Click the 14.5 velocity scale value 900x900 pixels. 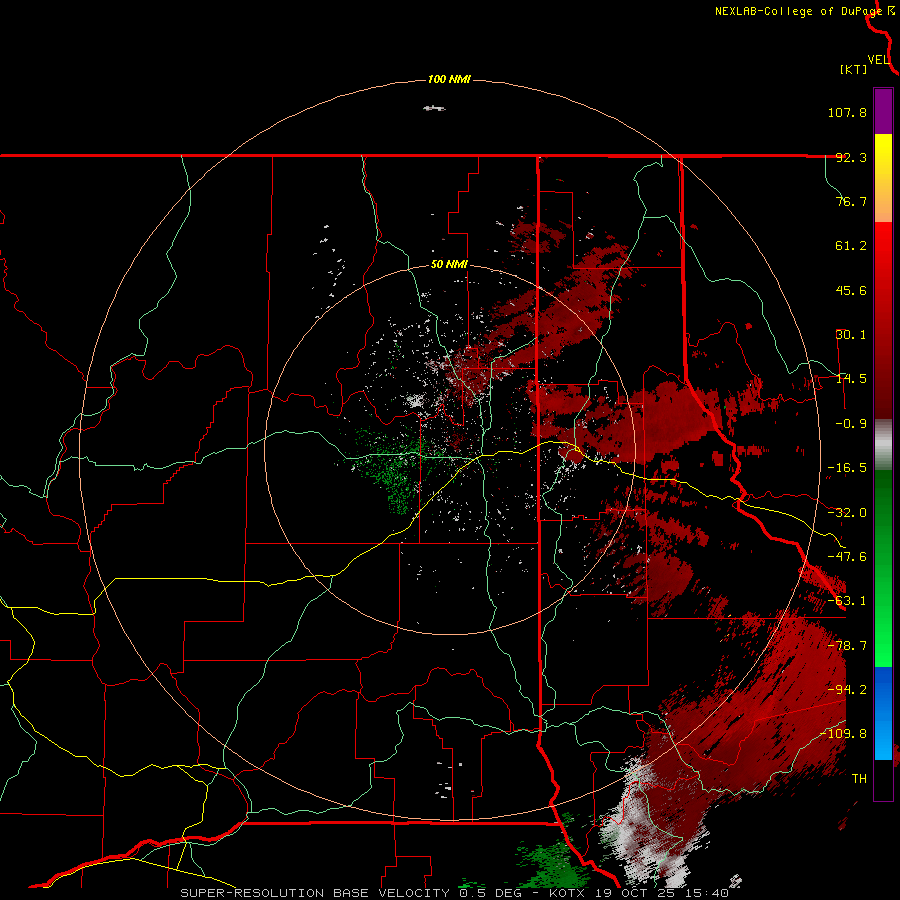pos(851,379)
